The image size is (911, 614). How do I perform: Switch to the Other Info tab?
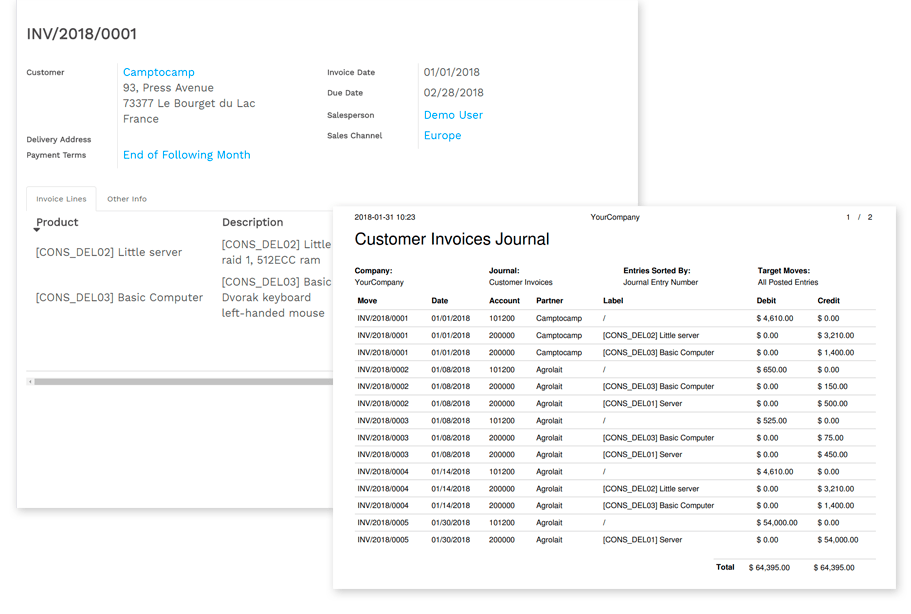127,199
